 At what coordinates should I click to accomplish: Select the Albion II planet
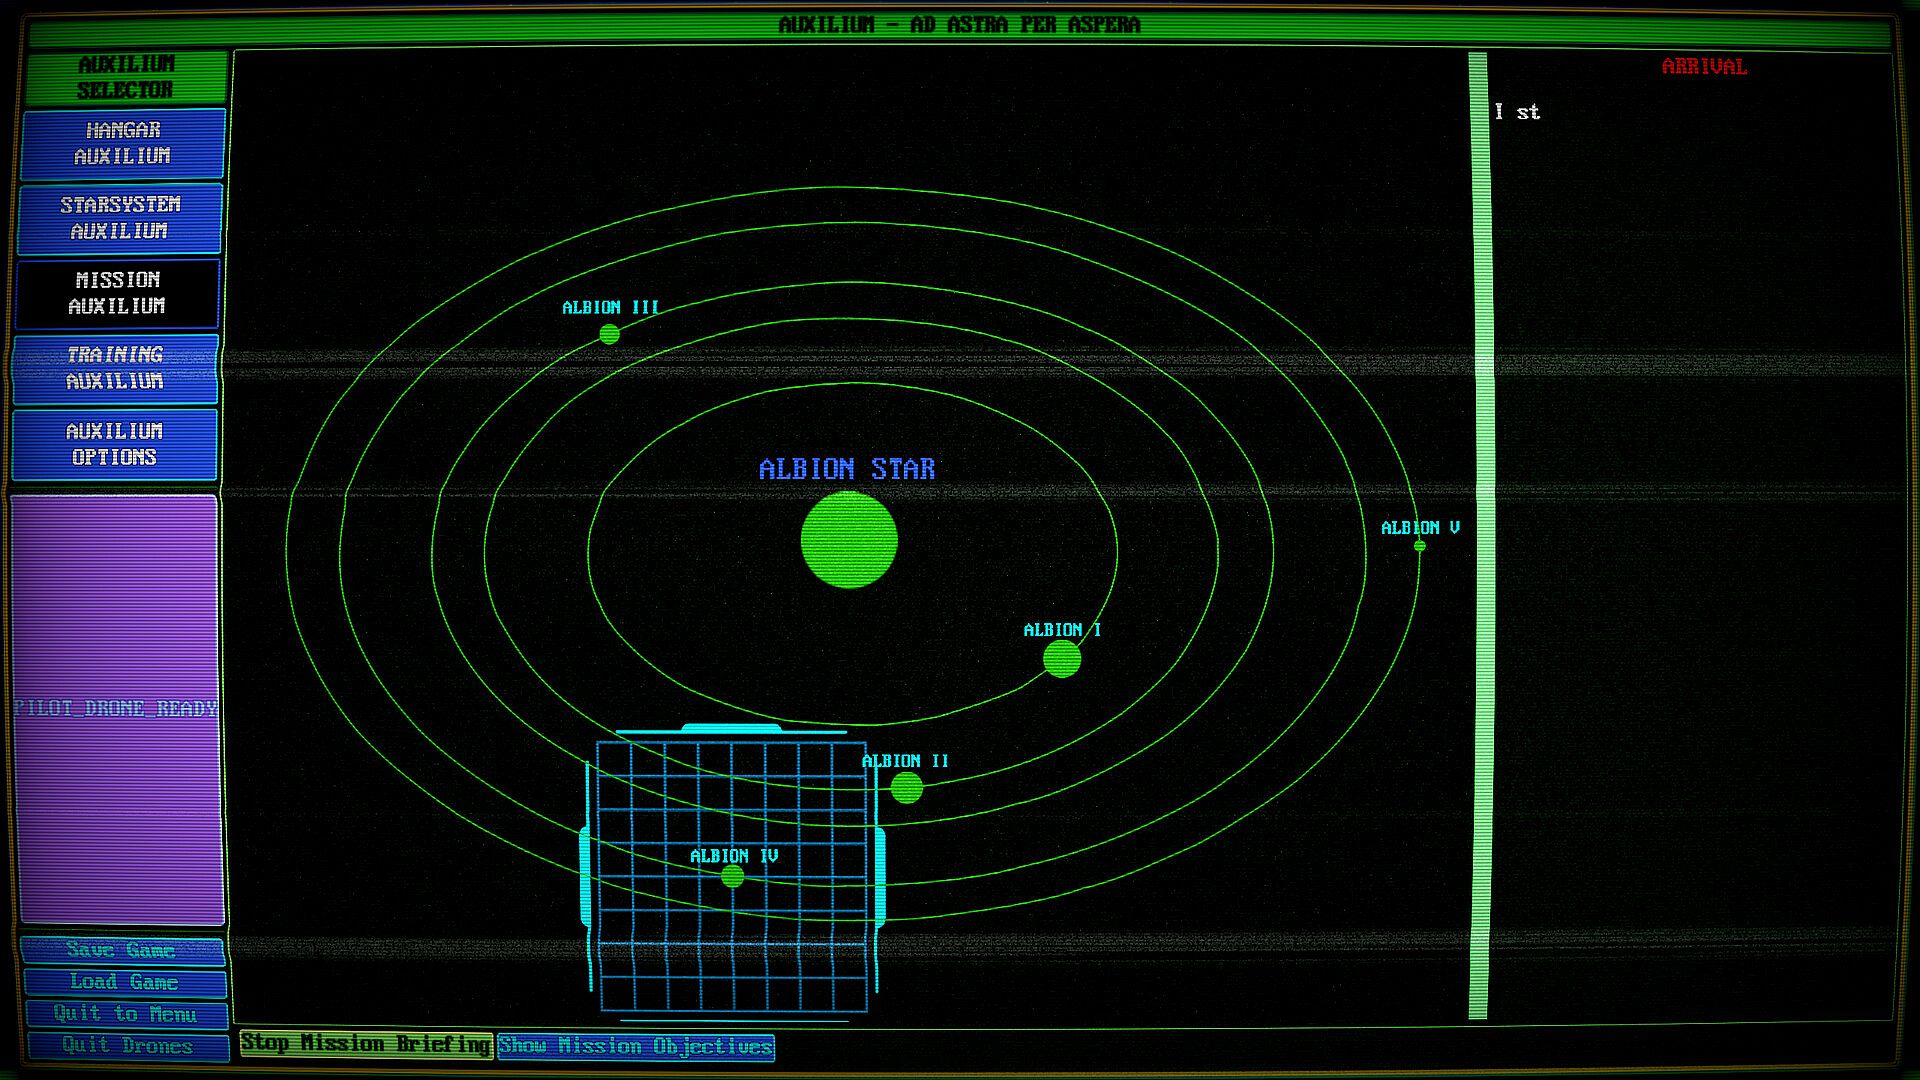pos(906,788)
